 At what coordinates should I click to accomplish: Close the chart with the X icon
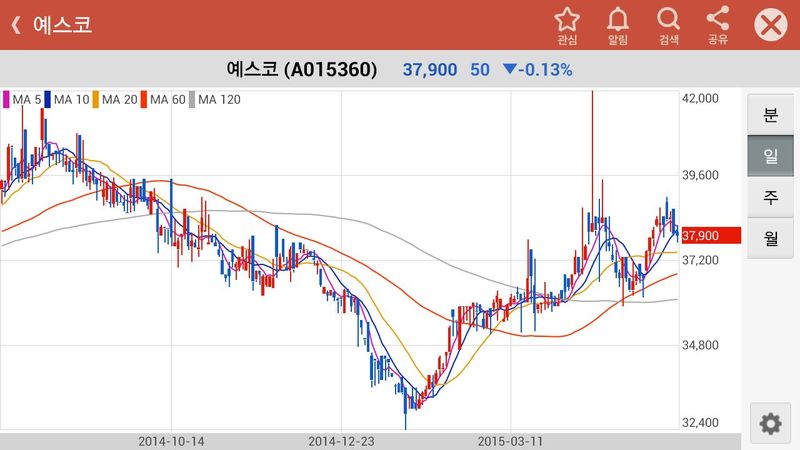(x=770, y=25)
